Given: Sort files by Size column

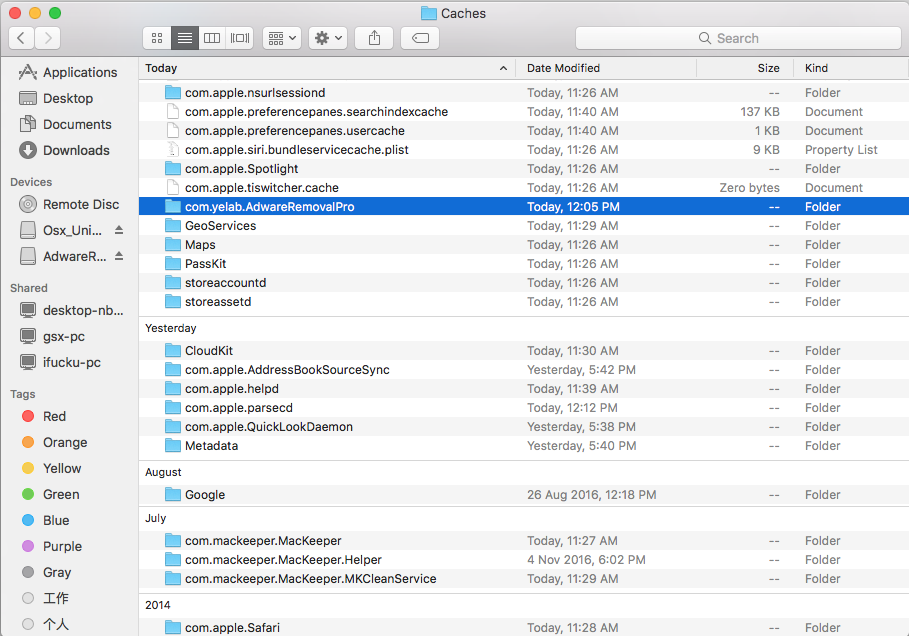Looking at the screenshot, I should tap(768, 68).
